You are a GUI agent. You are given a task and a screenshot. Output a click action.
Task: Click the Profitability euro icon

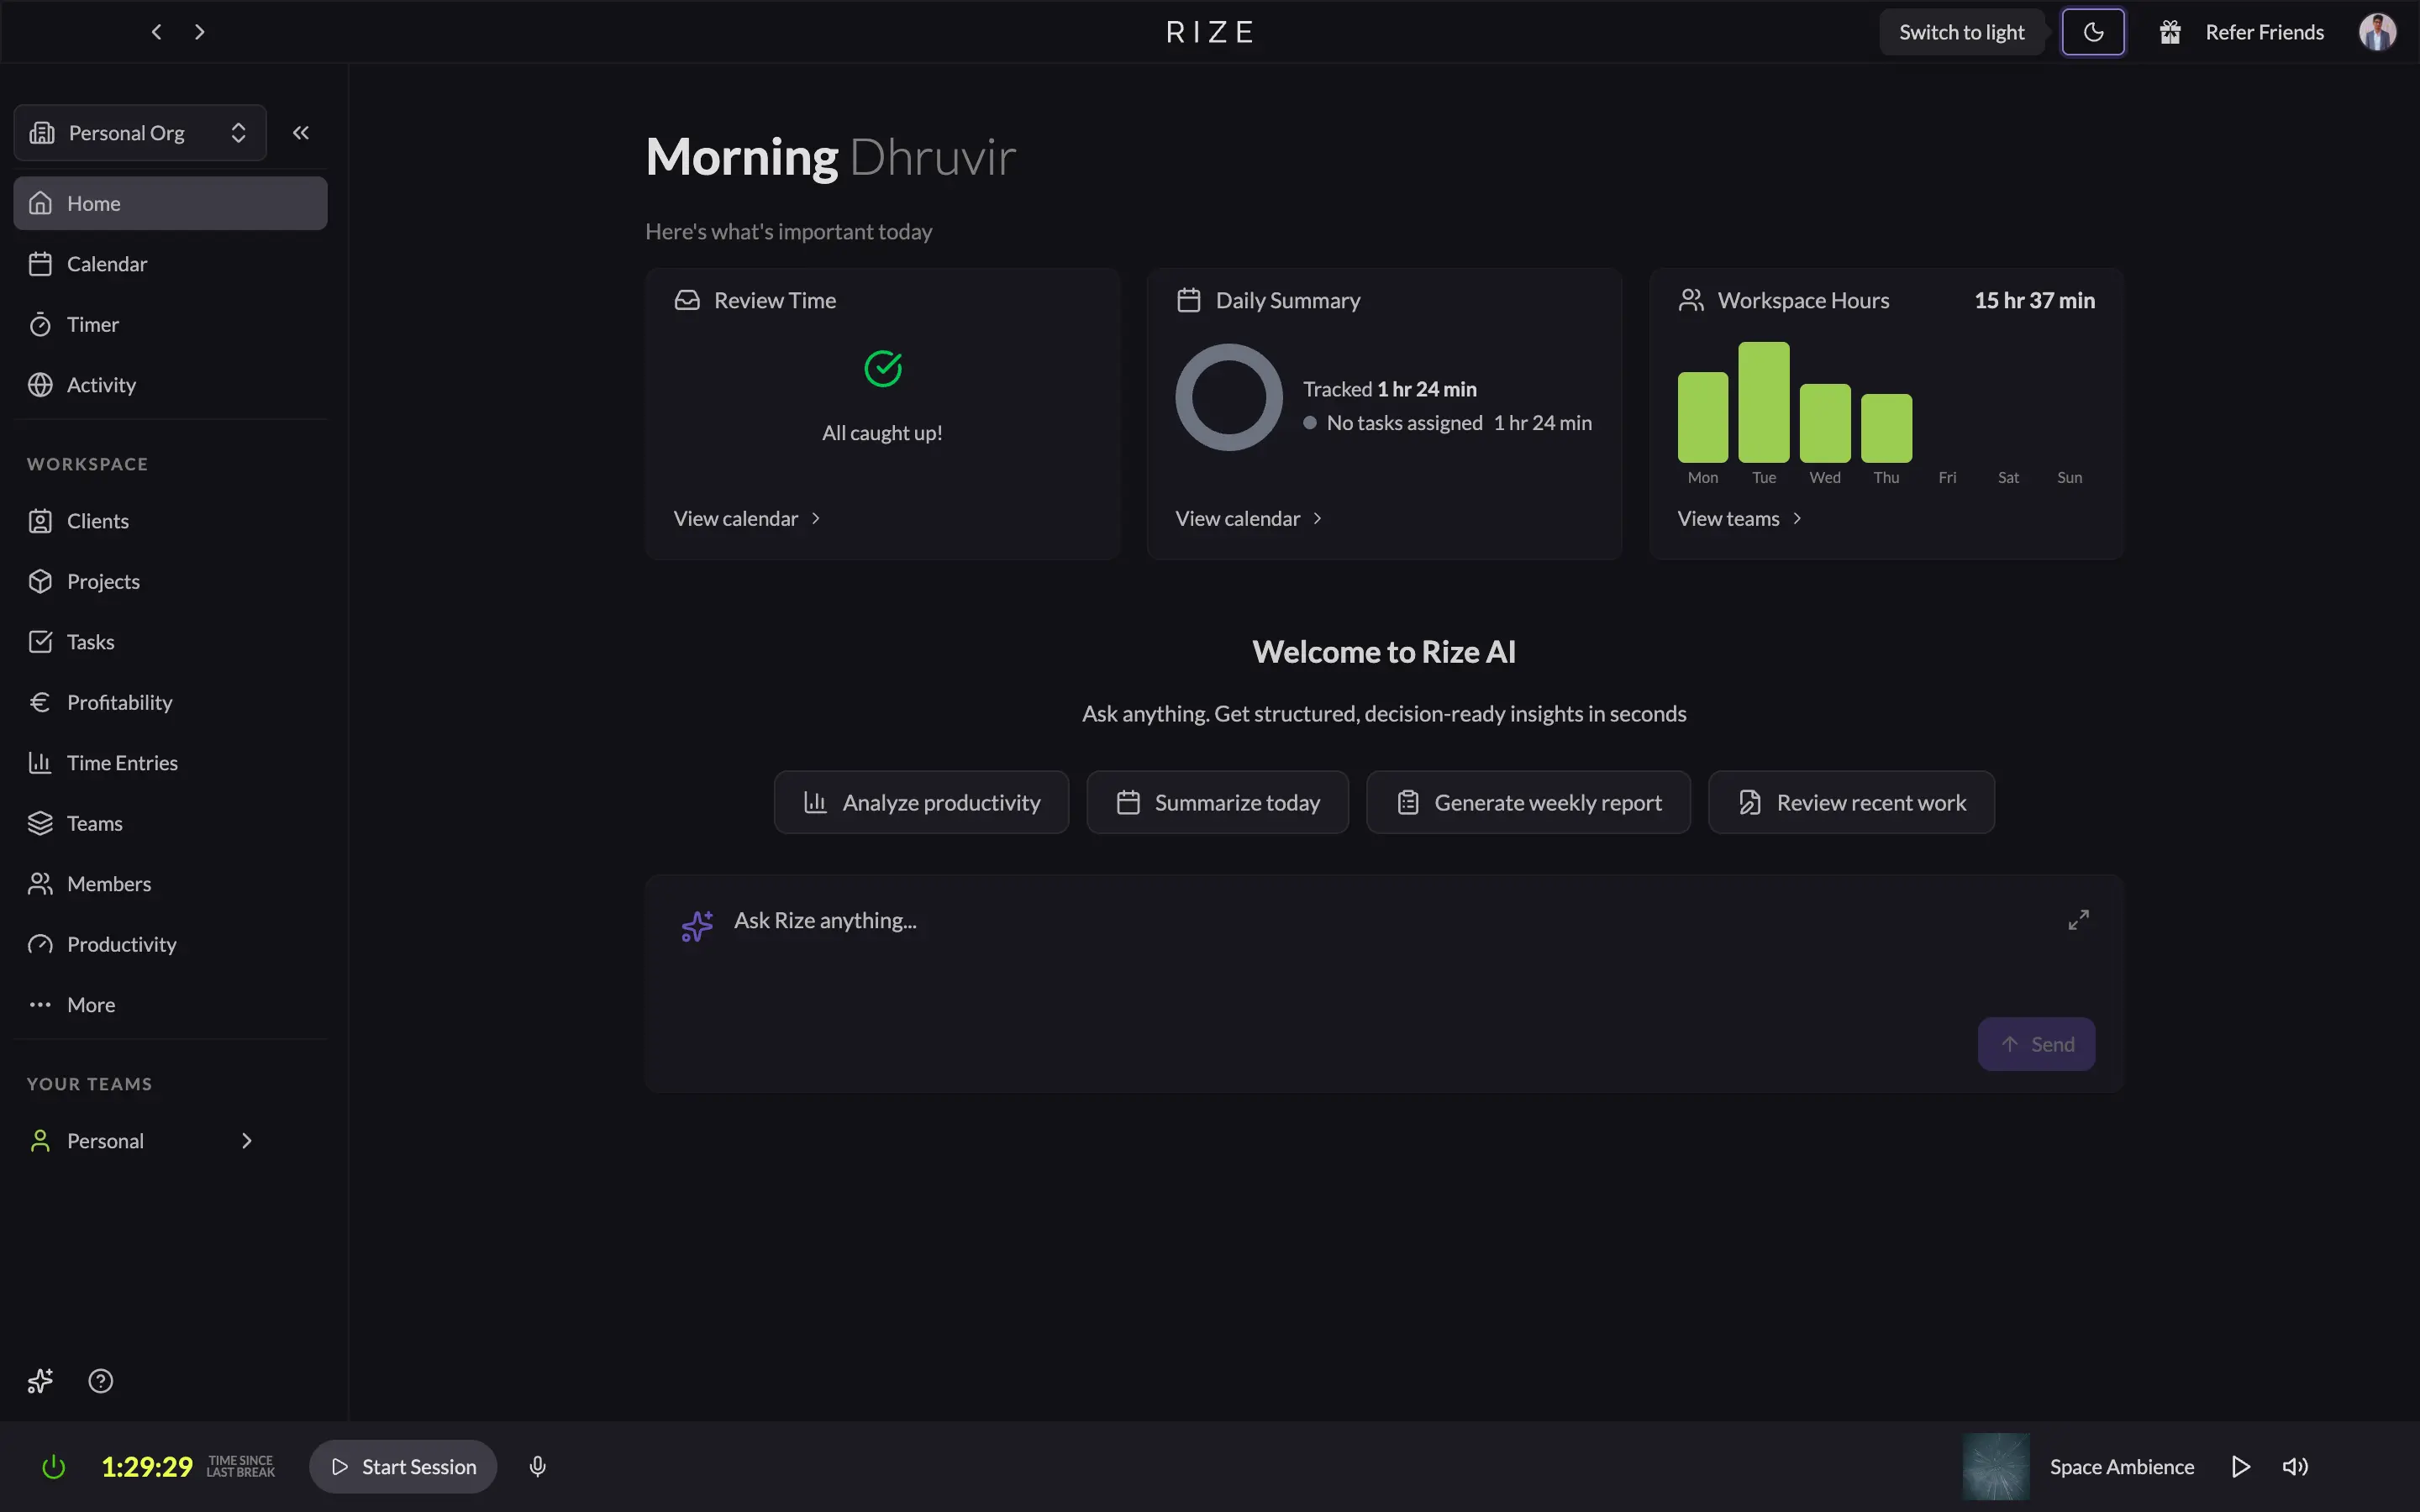[x=40, y=702]
